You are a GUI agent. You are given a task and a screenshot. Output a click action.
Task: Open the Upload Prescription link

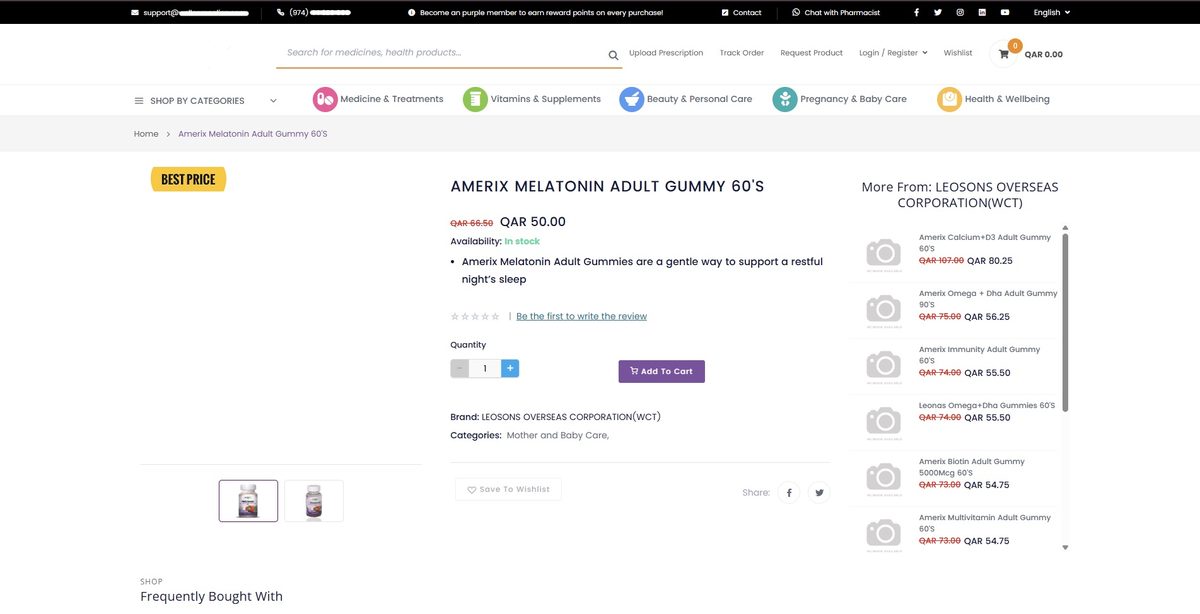click(x=666, y=53)
